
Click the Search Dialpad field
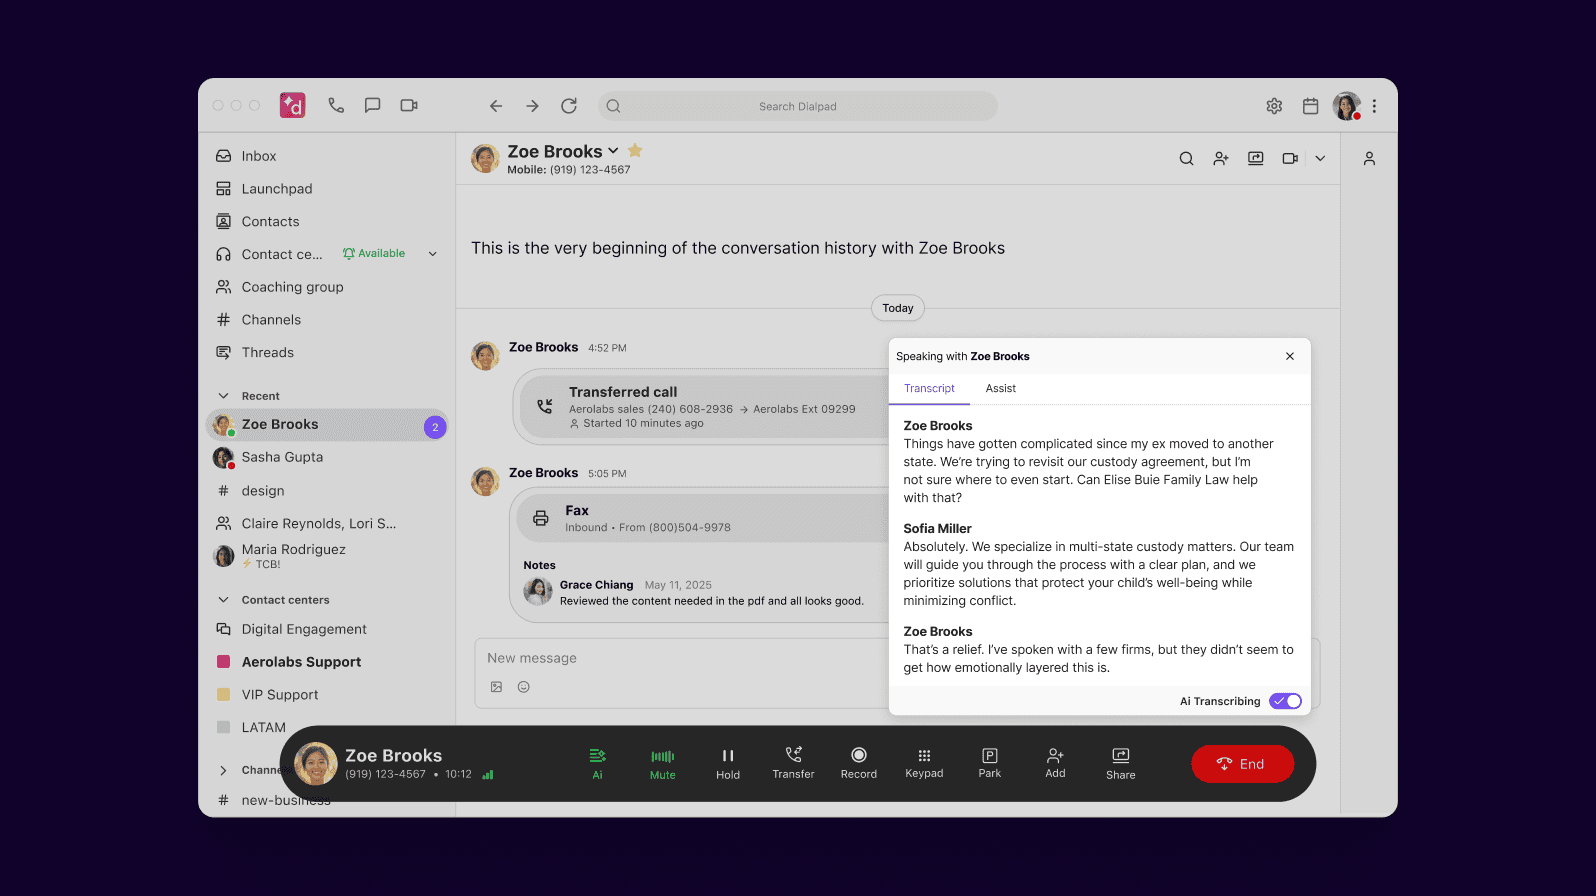point(797,106)
